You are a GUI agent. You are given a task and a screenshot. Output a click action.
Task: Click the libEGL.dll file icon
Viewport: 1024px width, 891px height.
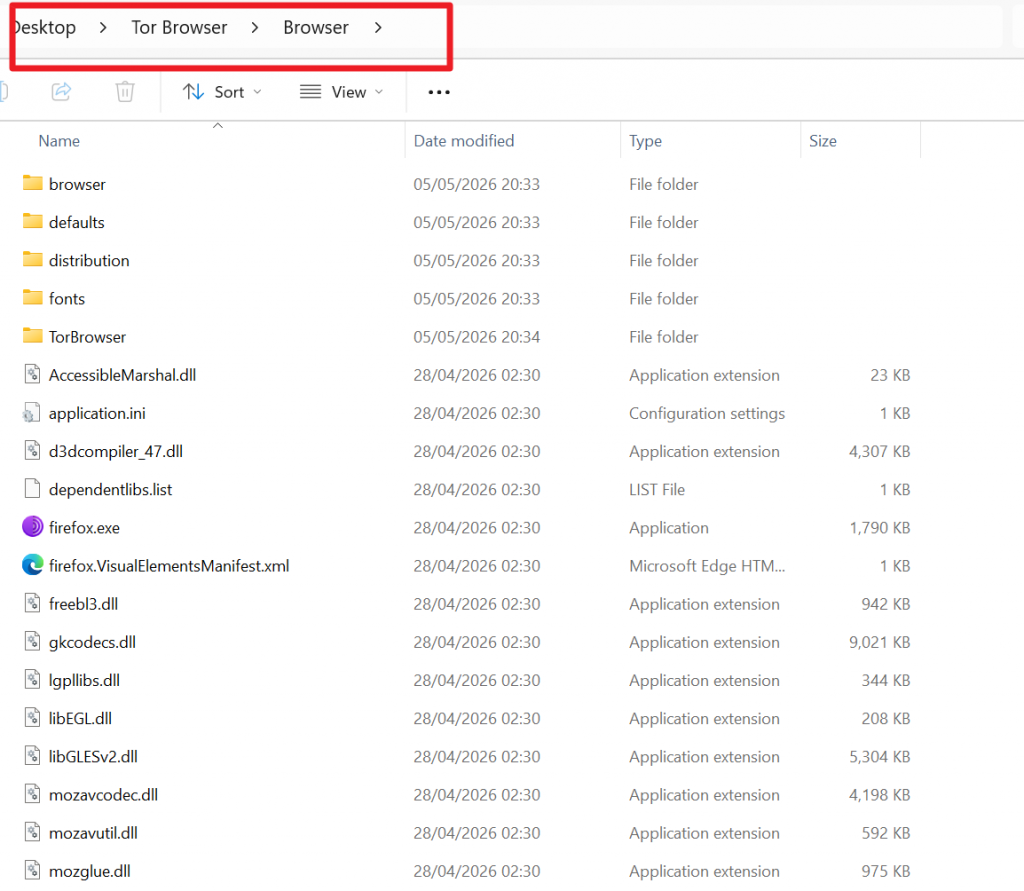click(33, 718)
